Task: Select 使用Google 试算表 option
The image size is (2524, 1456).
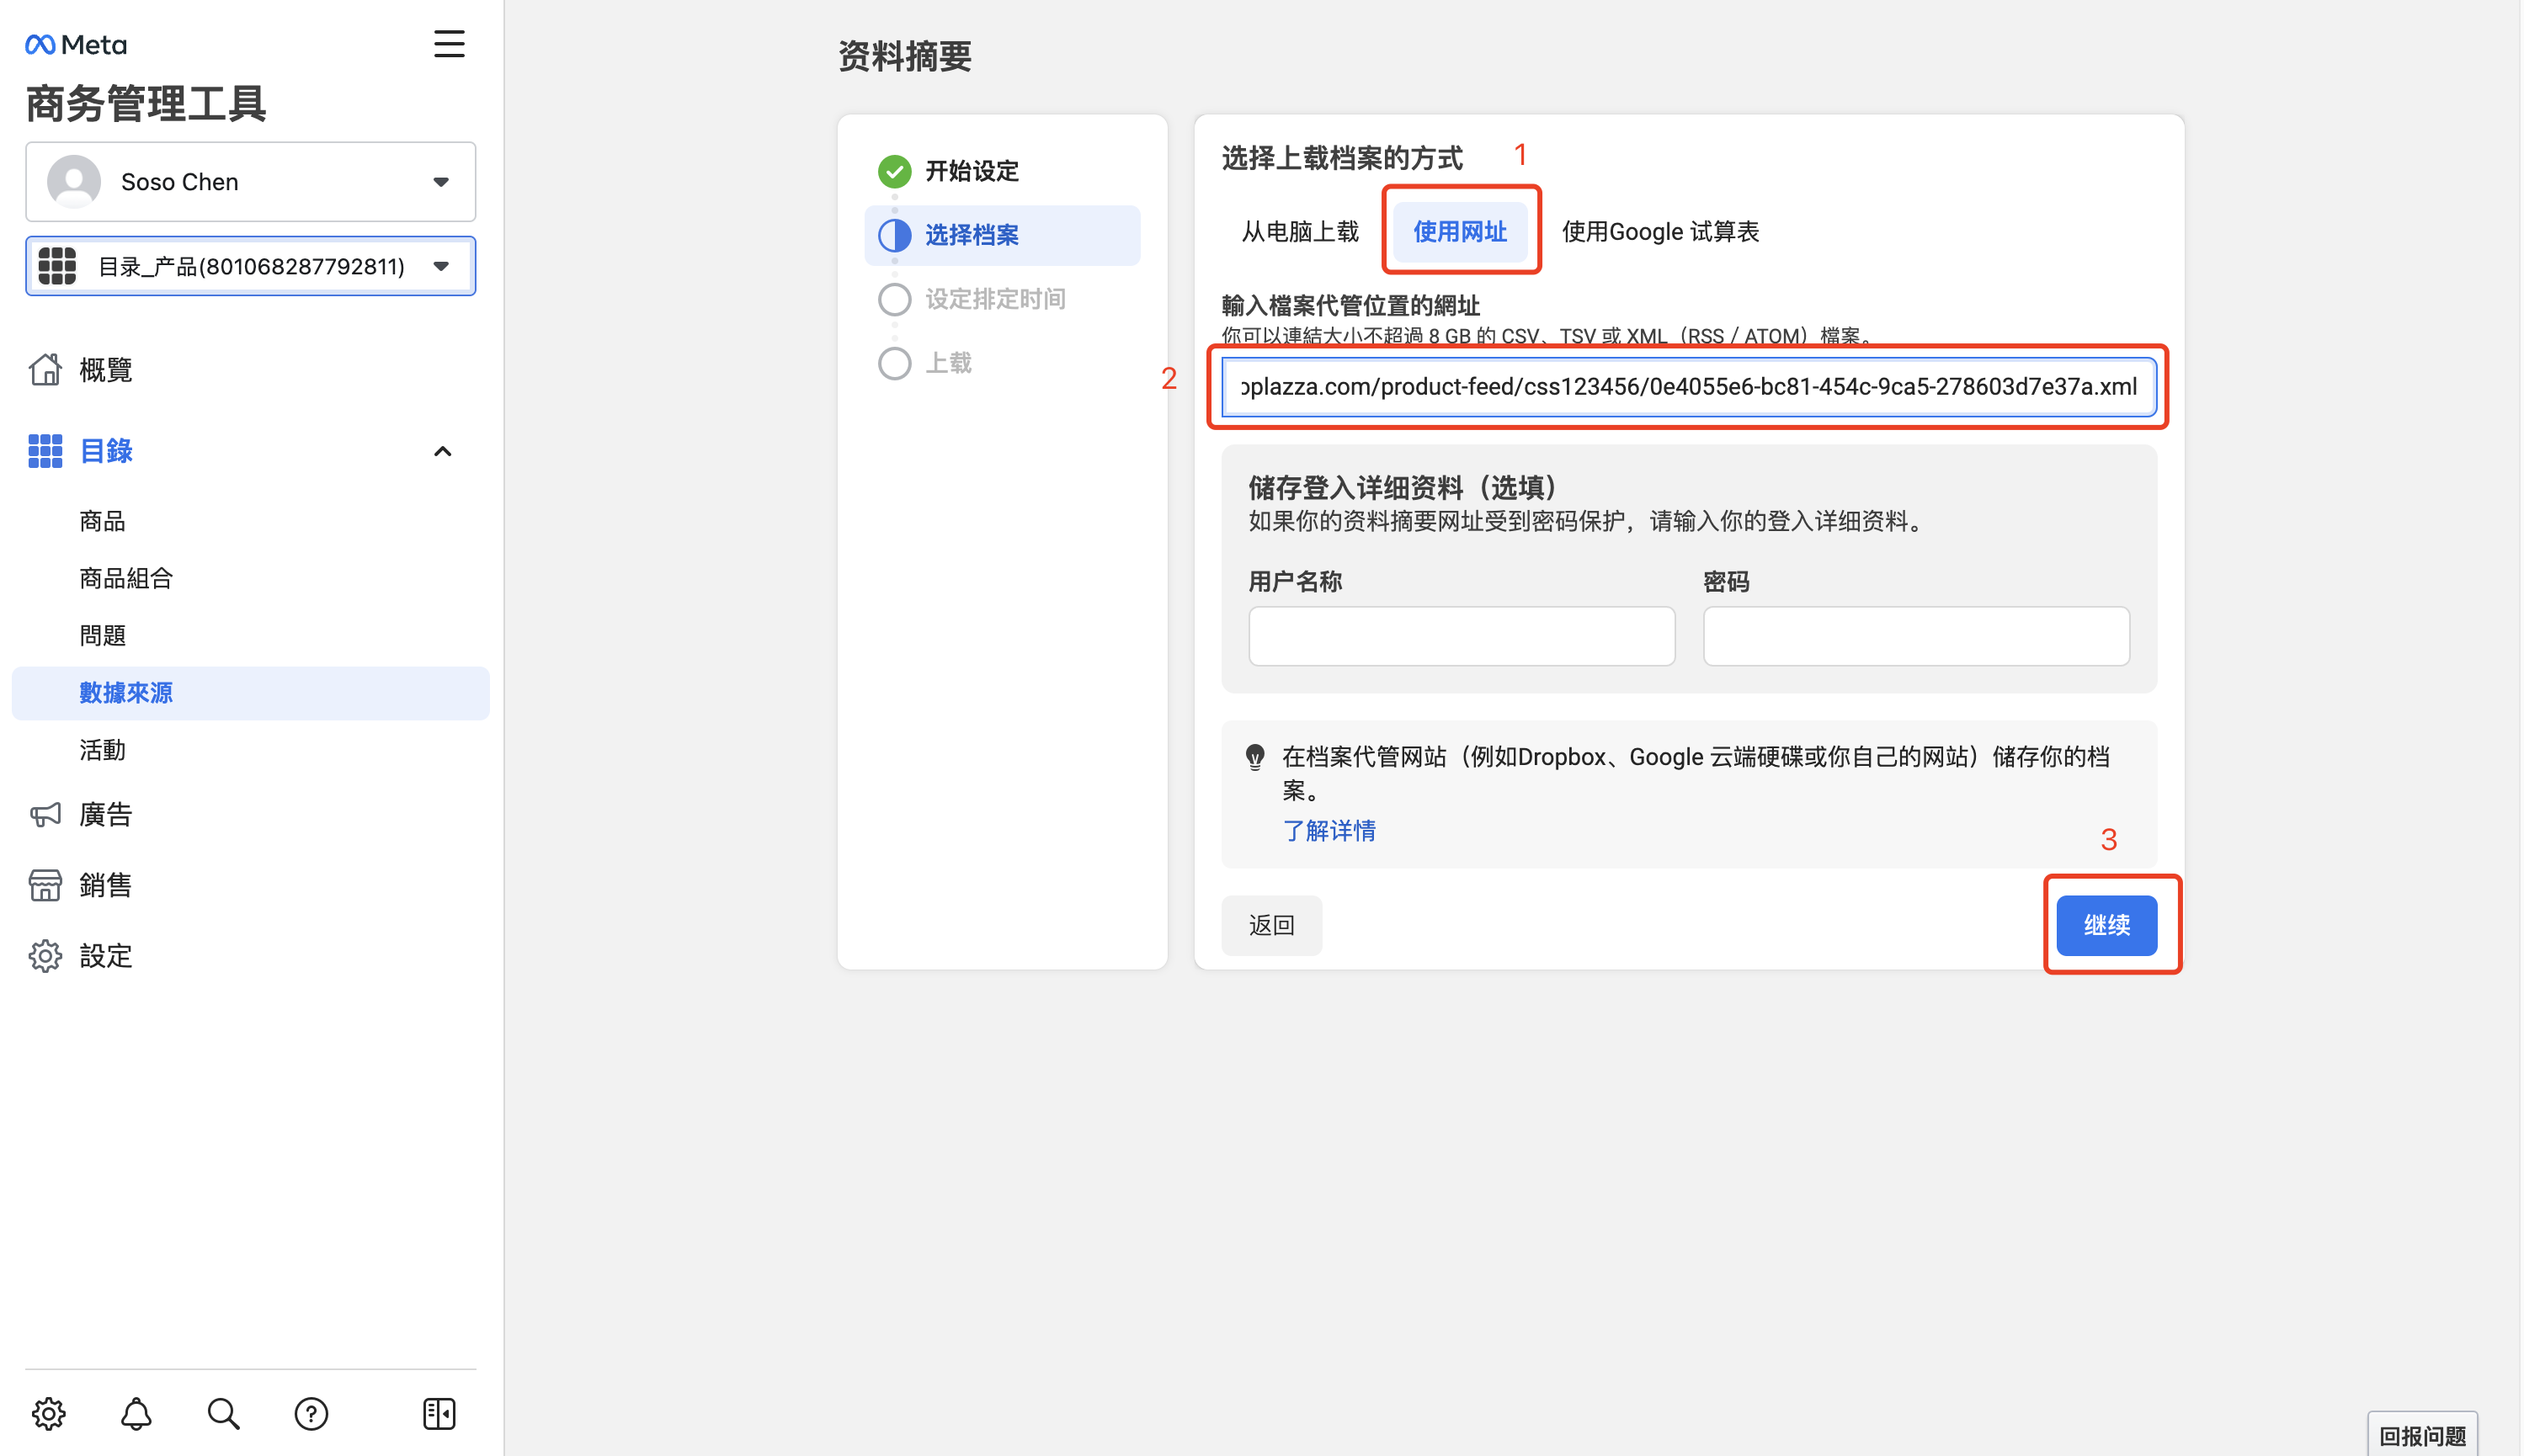Action: click(1660, 231)
